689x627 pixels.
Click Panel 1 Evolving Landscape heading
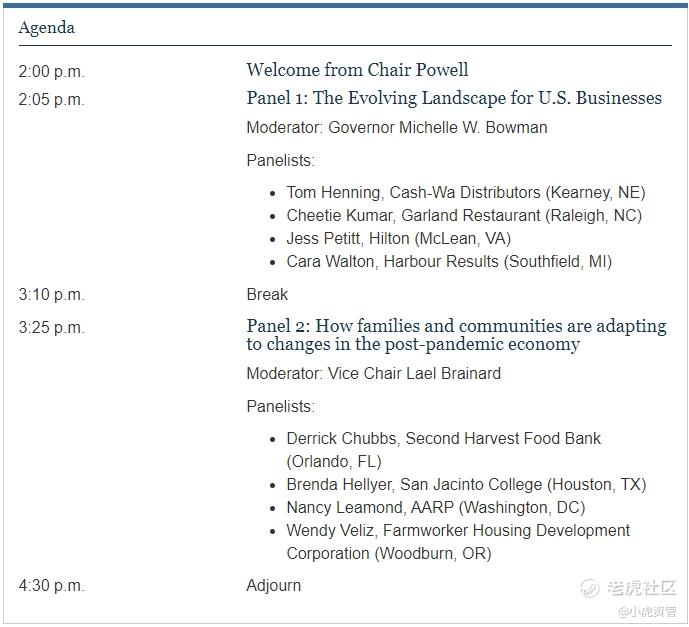tap(454, 98)
